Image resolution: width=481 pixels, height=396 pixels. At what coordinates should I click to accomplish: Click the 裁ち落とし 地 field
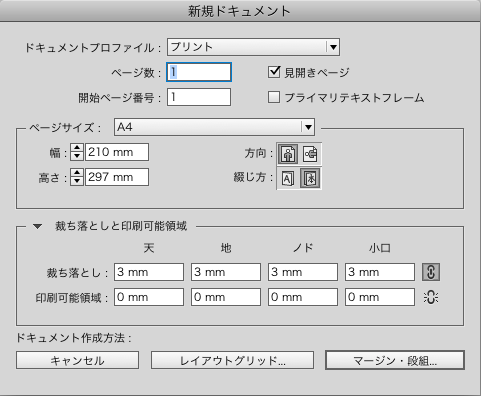pyautogui.click(x=226, y=272)
